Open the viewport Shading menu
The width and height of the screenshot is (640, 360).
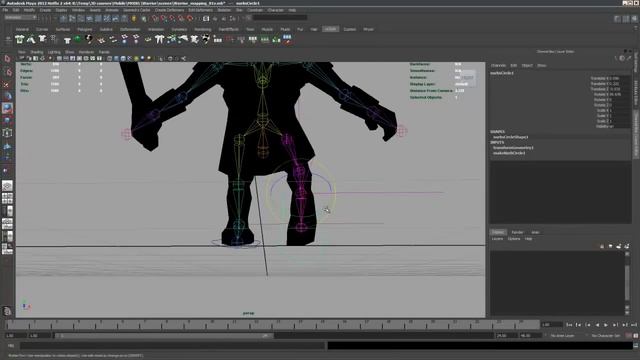coord(37,52)
